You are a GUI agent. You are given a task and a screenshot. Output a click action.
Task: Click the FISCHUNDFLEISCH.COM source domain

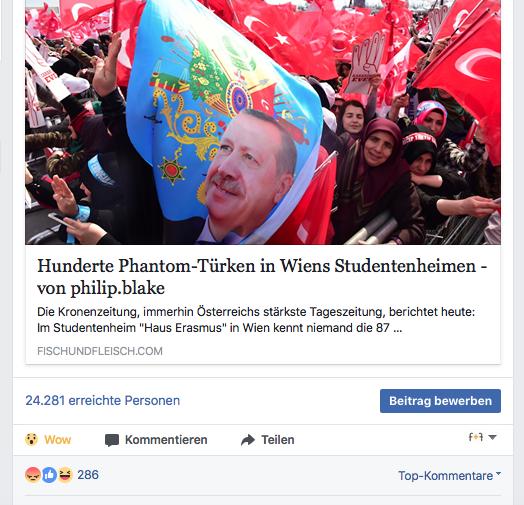pos(100,351)
